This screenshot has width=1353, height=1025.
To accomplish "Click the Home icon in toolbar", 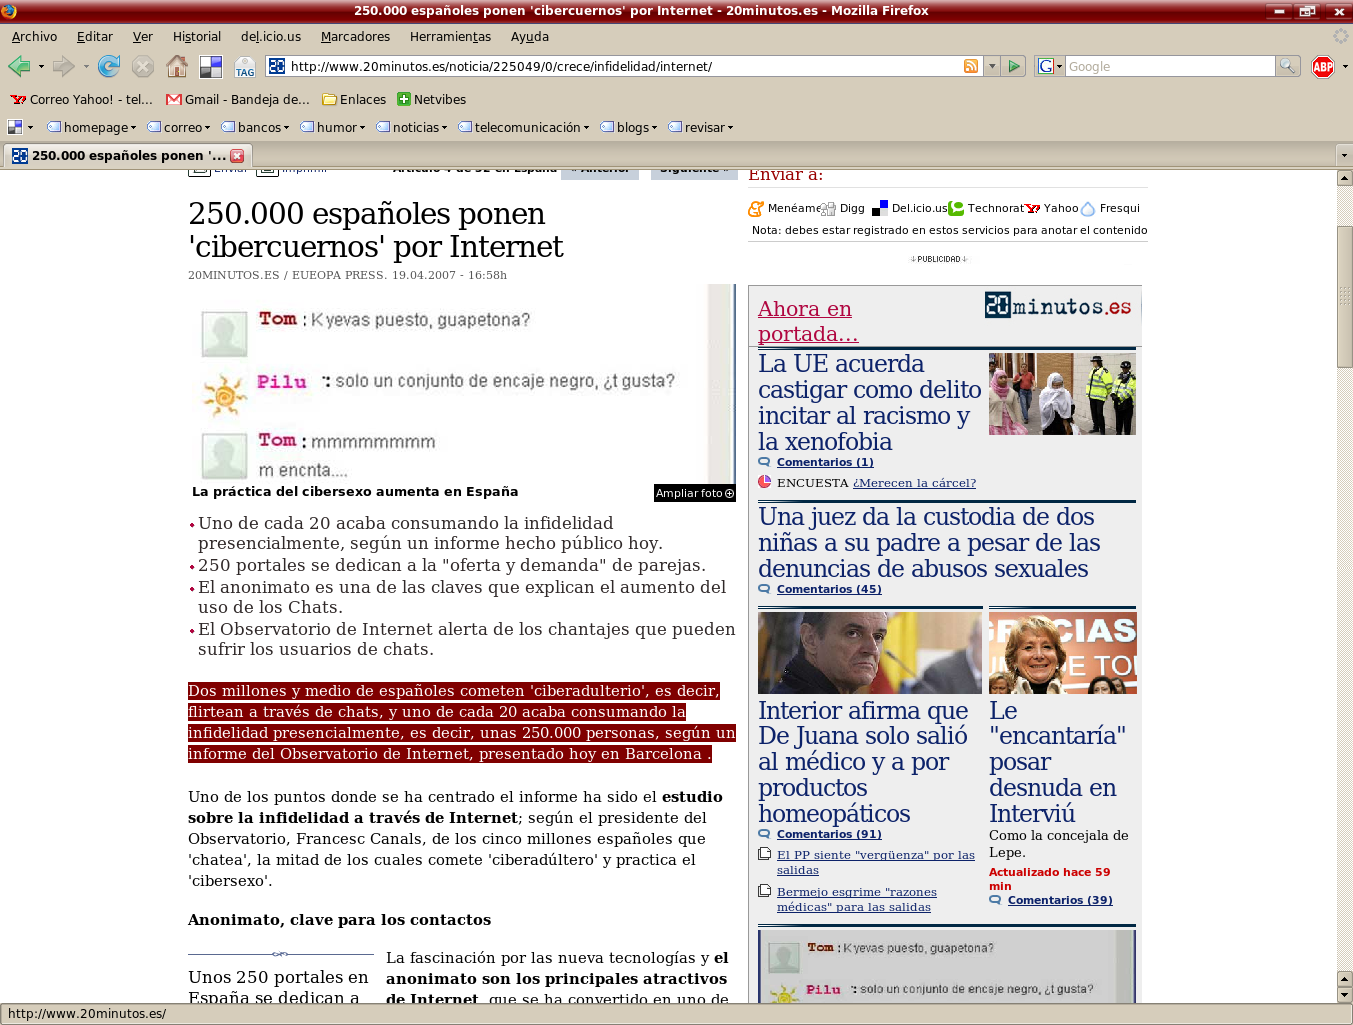I will (177, 67).
